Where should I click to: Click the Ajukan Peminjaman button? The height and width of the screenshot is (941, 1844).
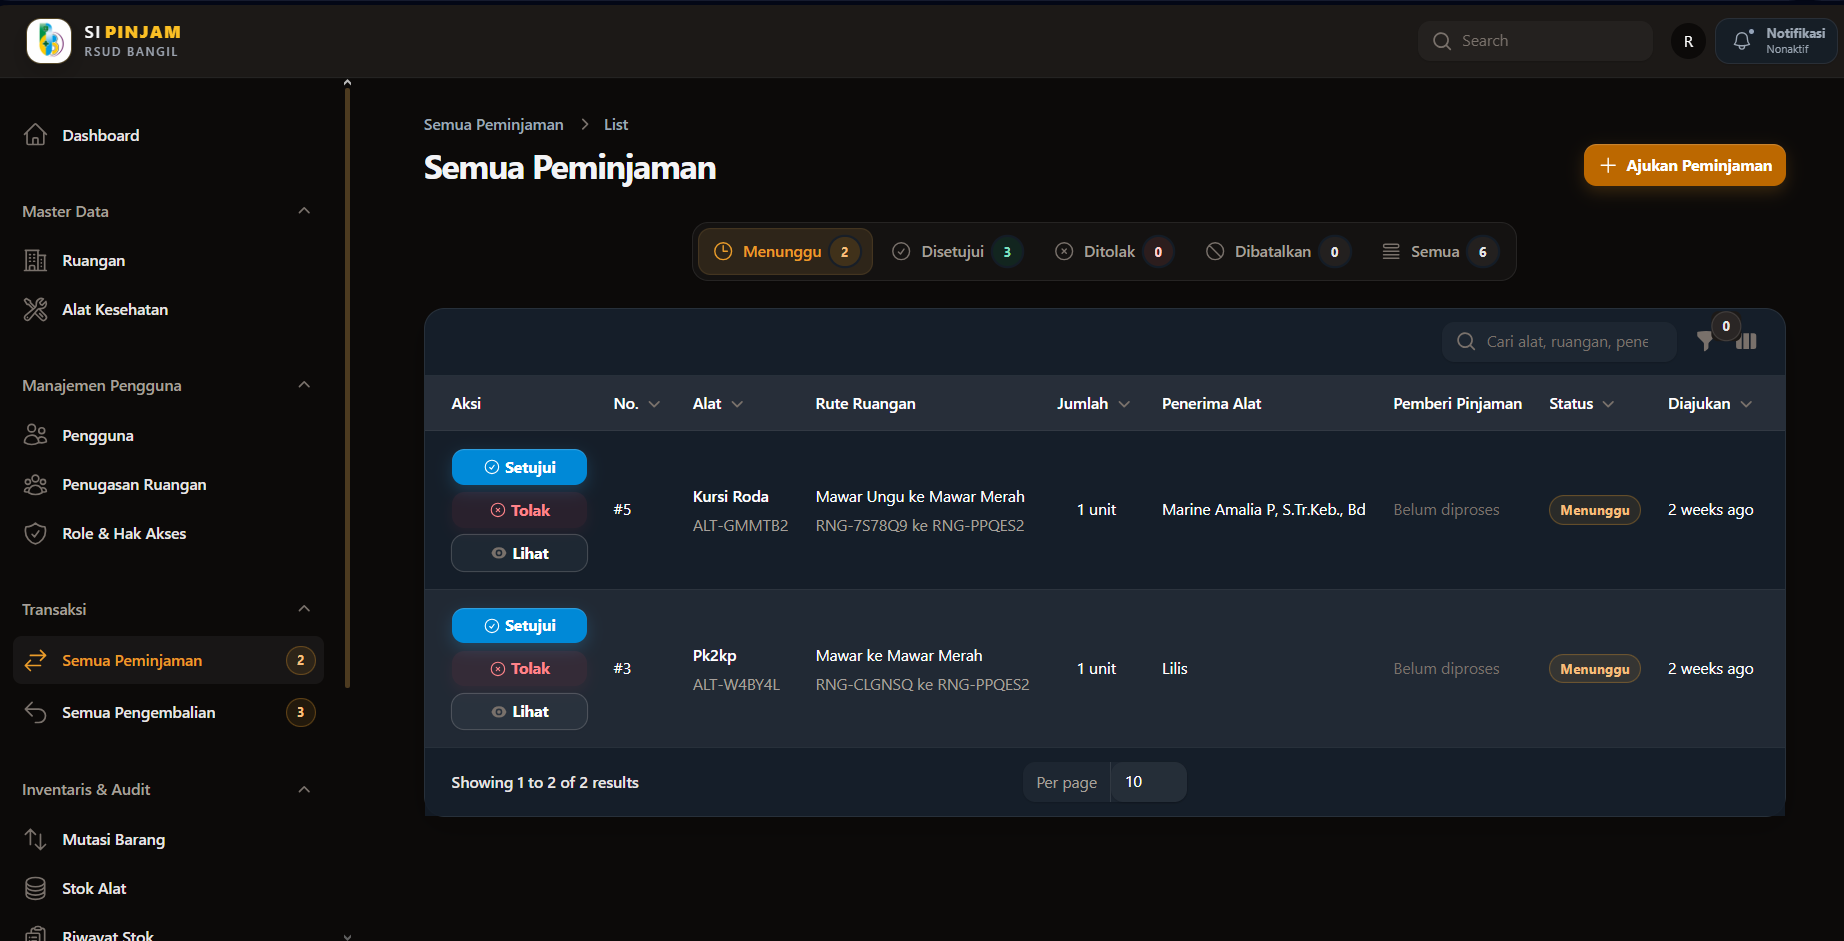pyautogui.click(x=1684, y=165)
